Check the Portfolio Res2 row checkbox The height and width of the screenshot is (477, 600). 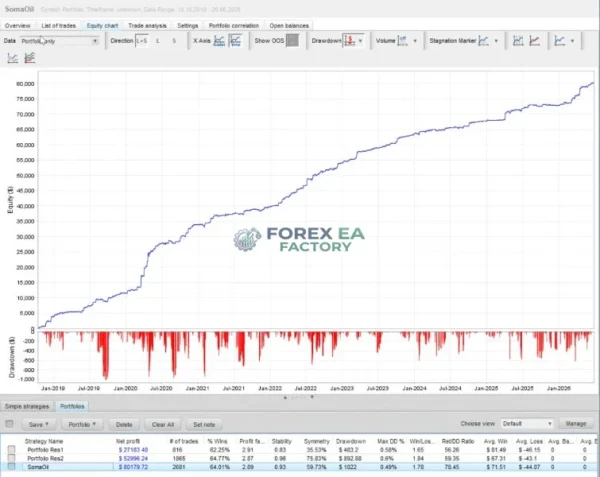11,458
